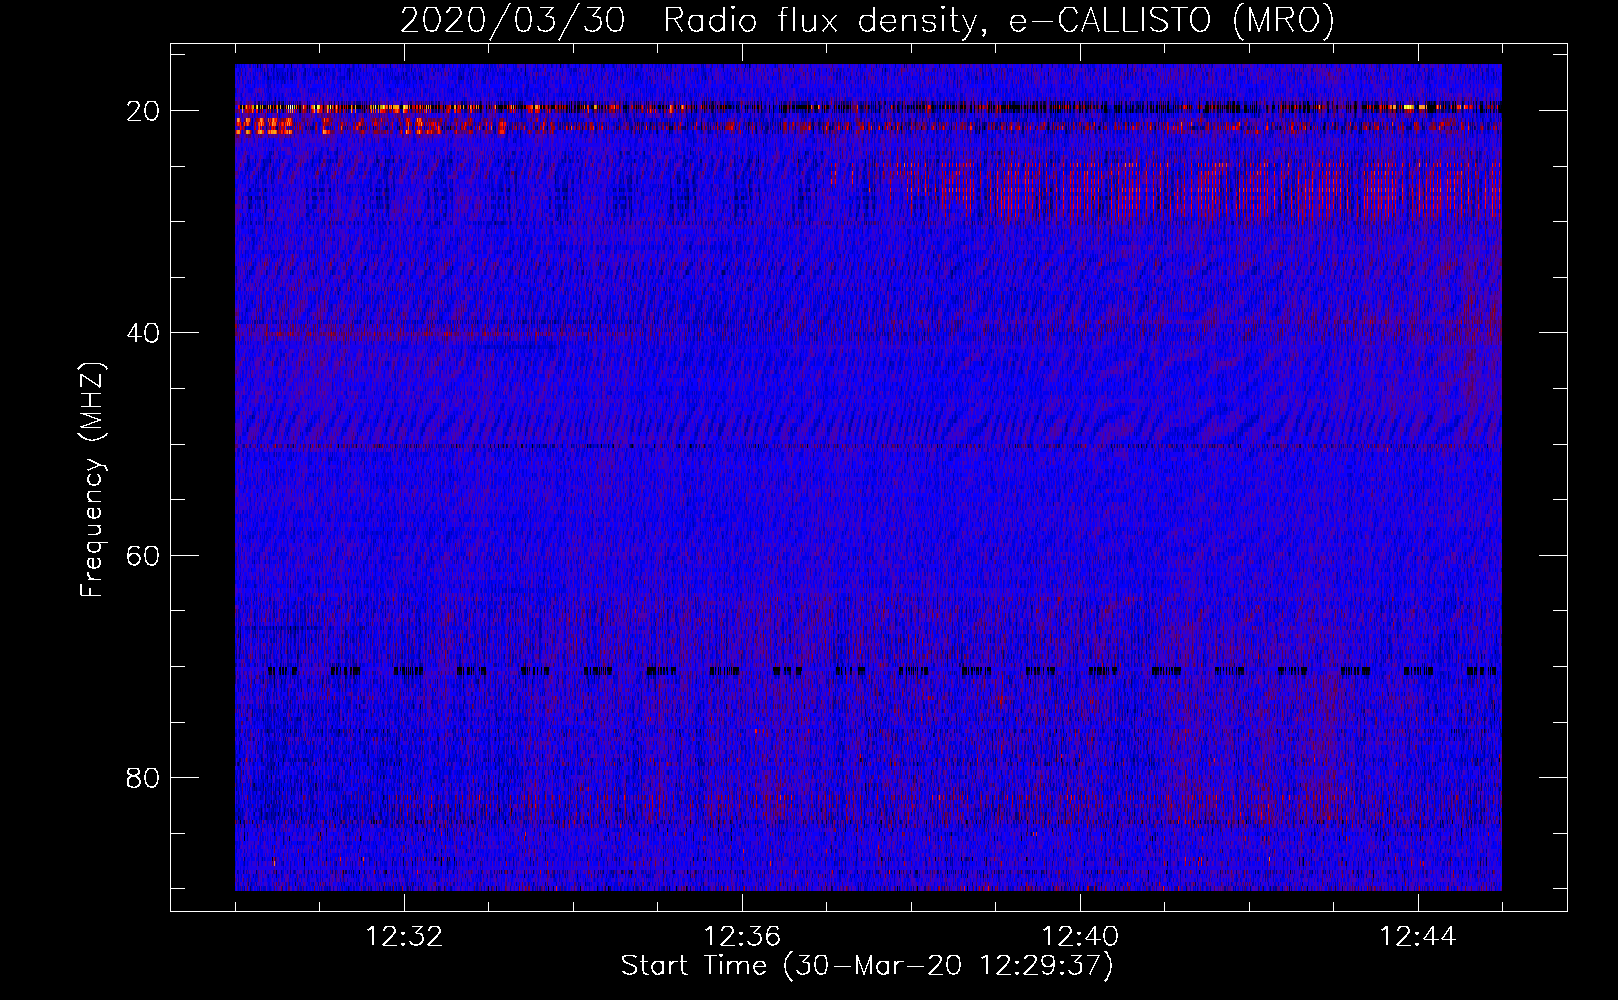Click the 'Start Time (30-Mar-20 12:29:37)' x-axis label
1618x1000 pixels.
click(867, 966)
